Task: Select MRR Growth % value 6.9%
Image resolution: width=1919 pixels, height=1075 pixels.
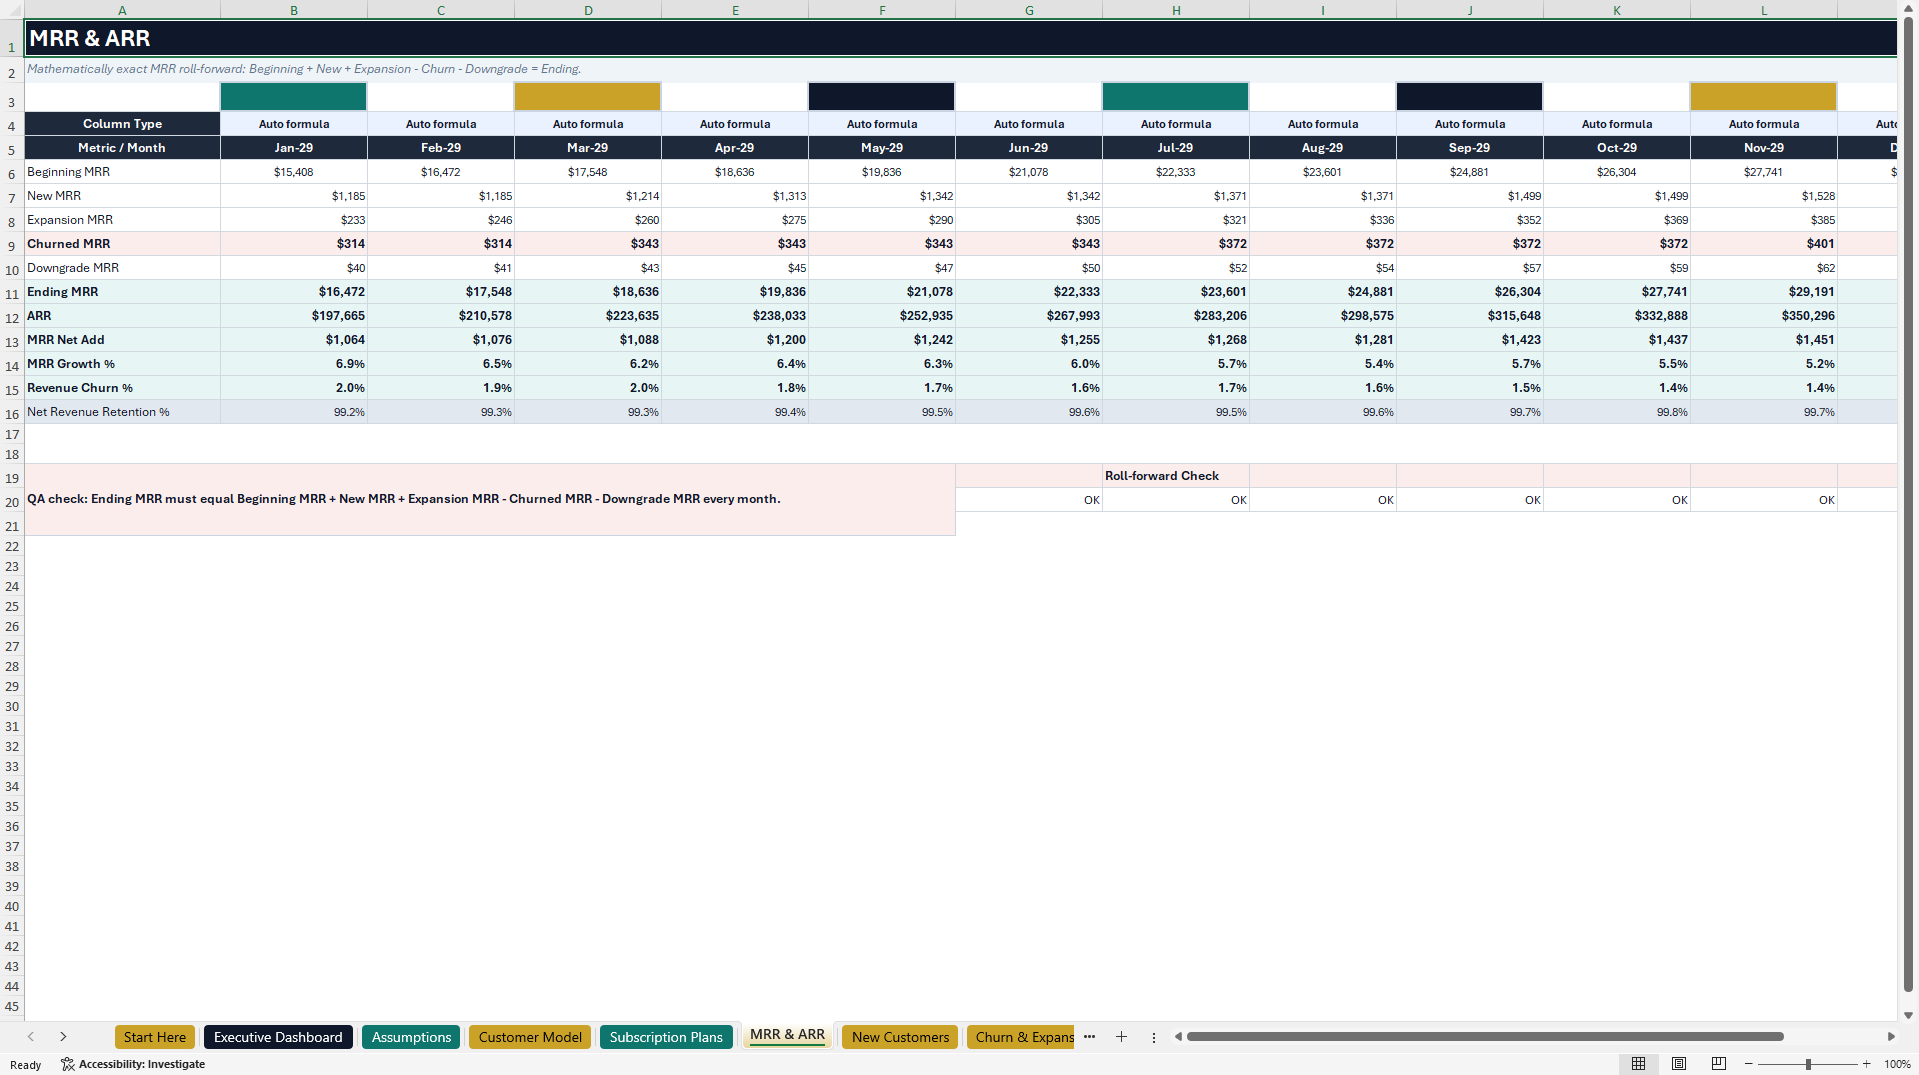Action: (x=294, y=364)
